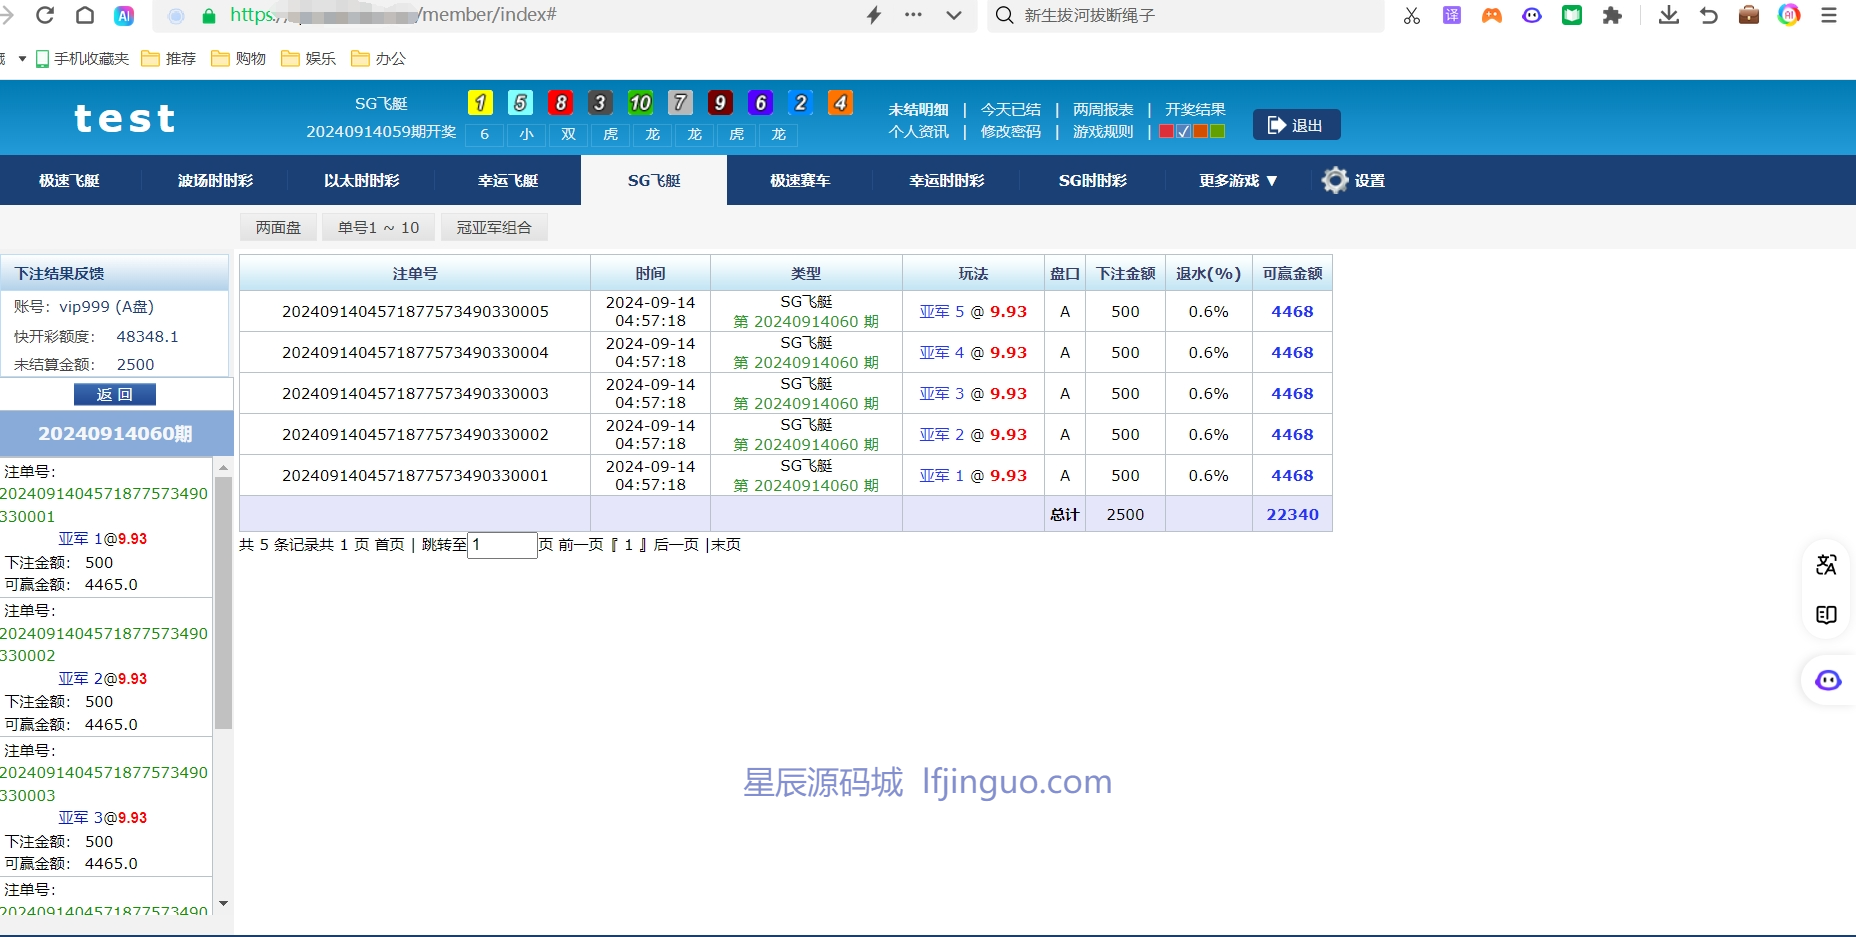
Task: Switch to the SG时时彩 game tab
Action: pos(1093,180)
